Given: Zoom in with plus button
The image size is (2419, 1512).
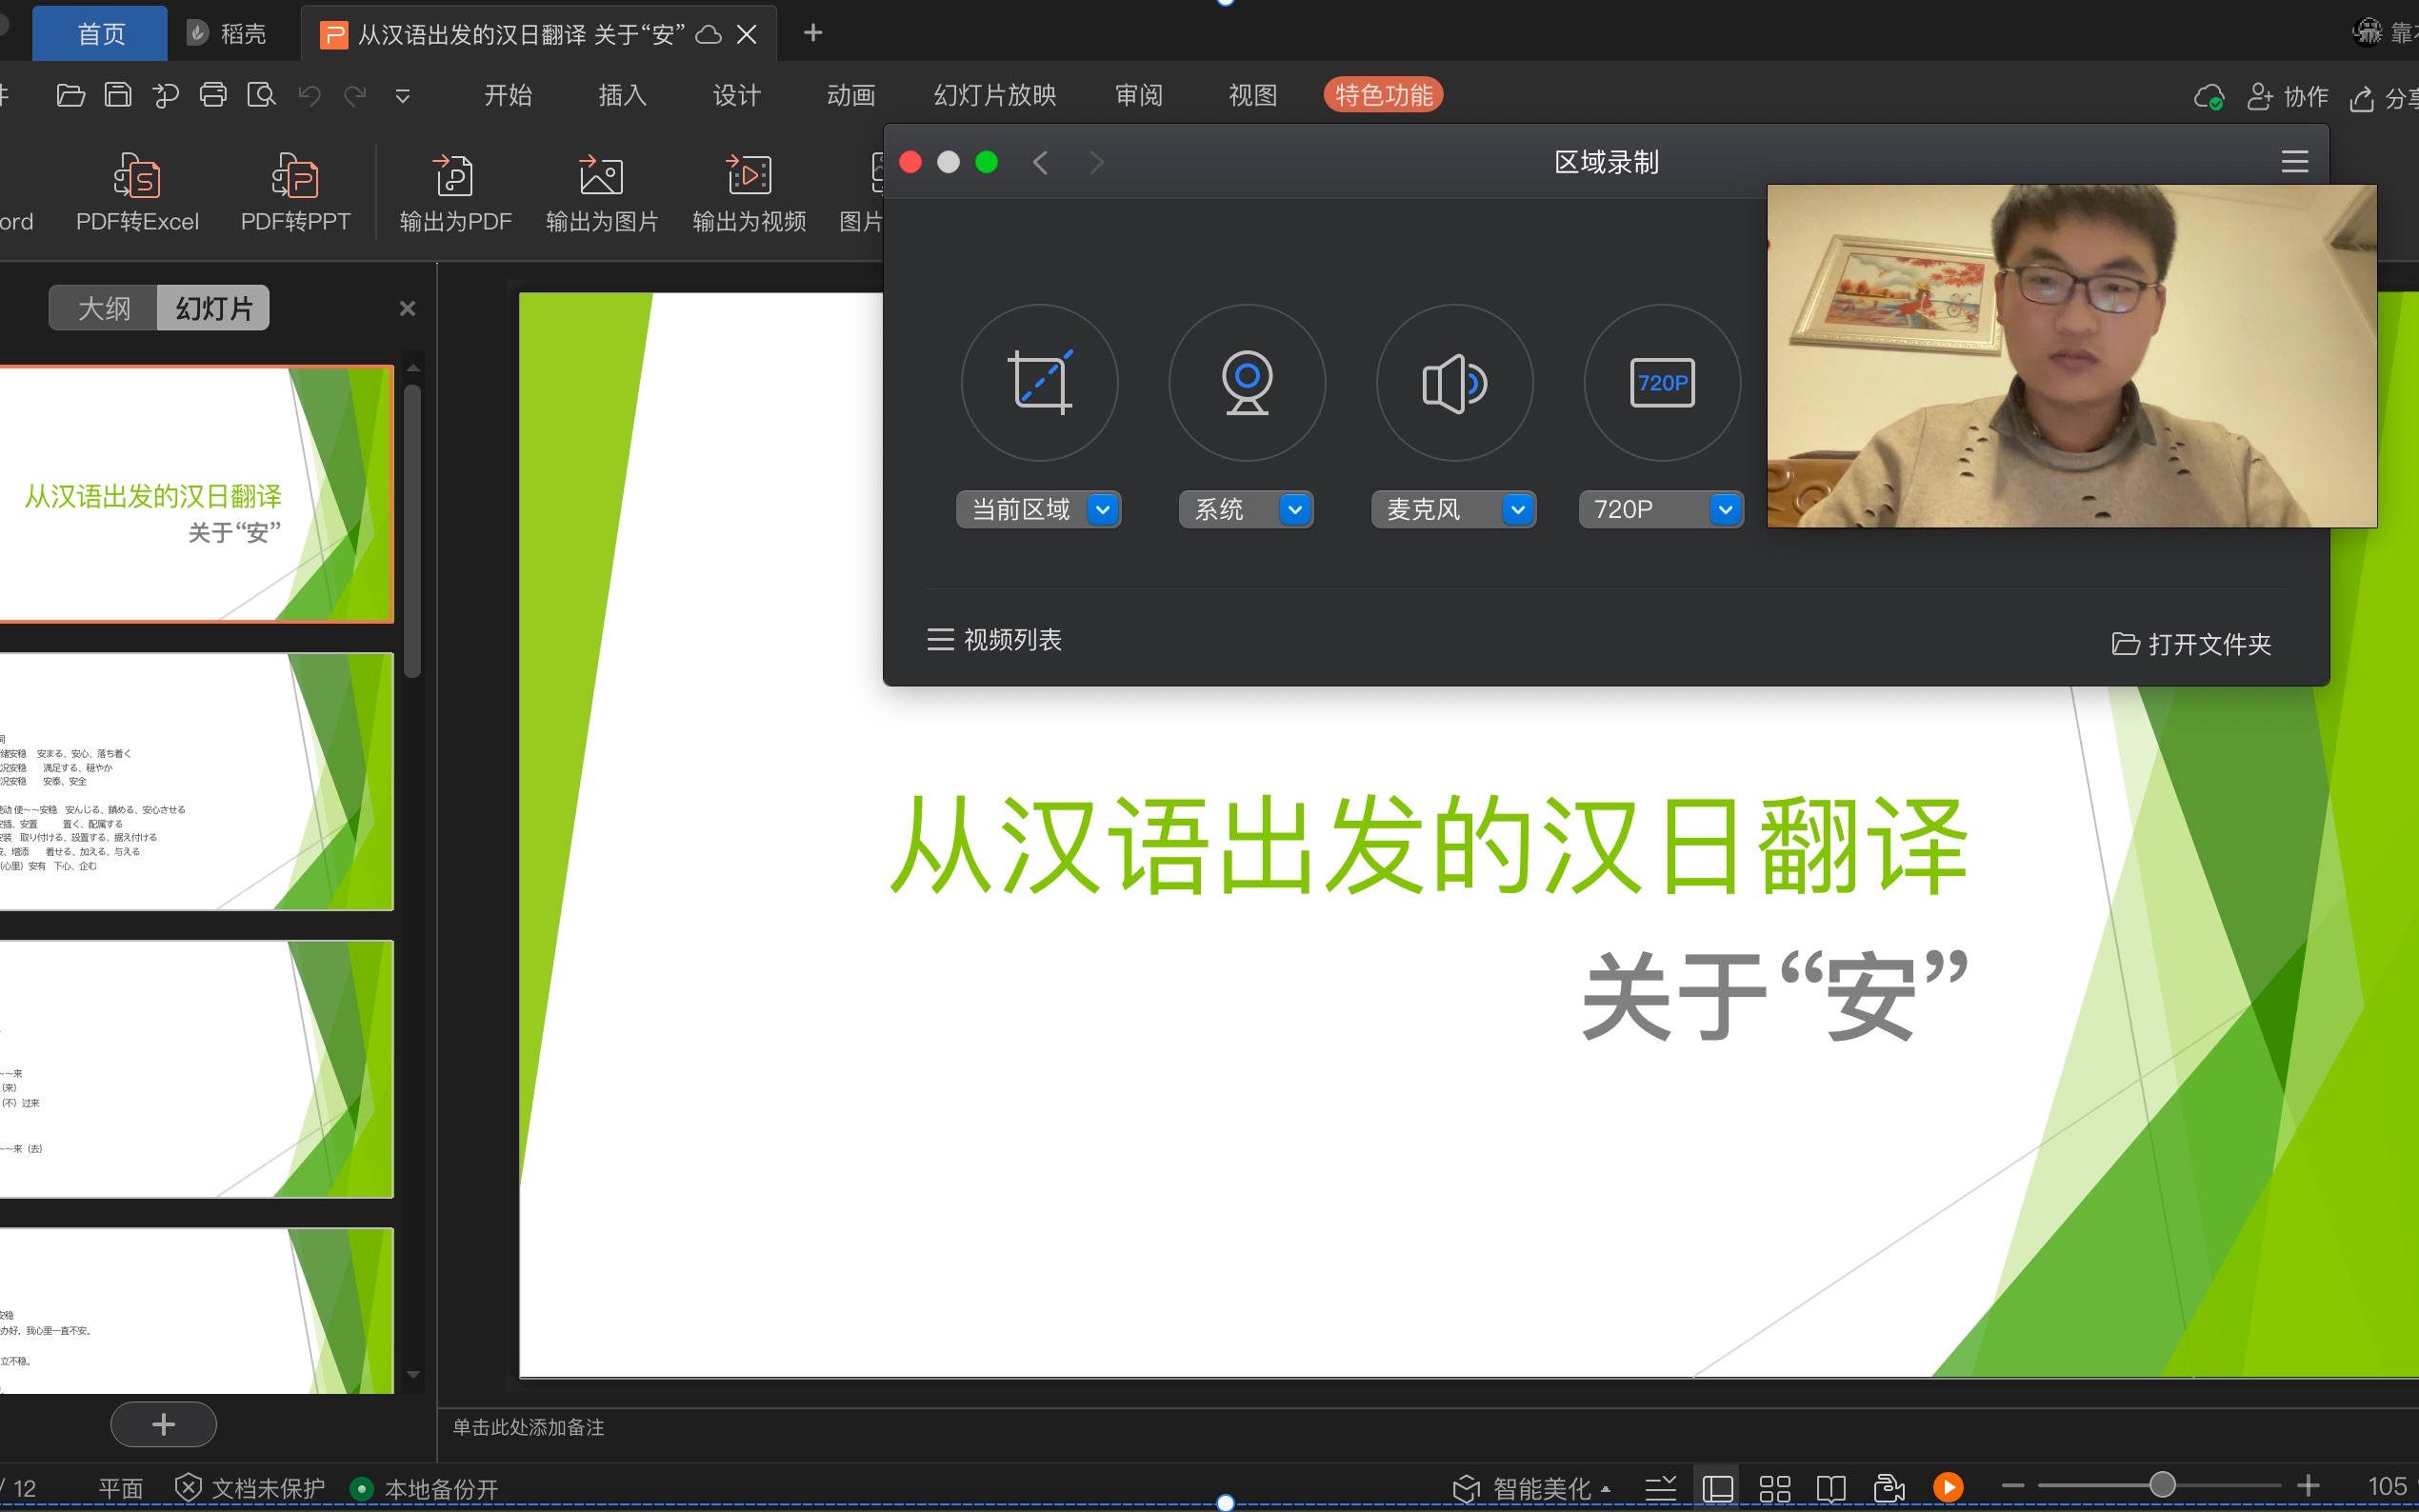Looking at the screenshot, I should [x=2308, y=1486].
